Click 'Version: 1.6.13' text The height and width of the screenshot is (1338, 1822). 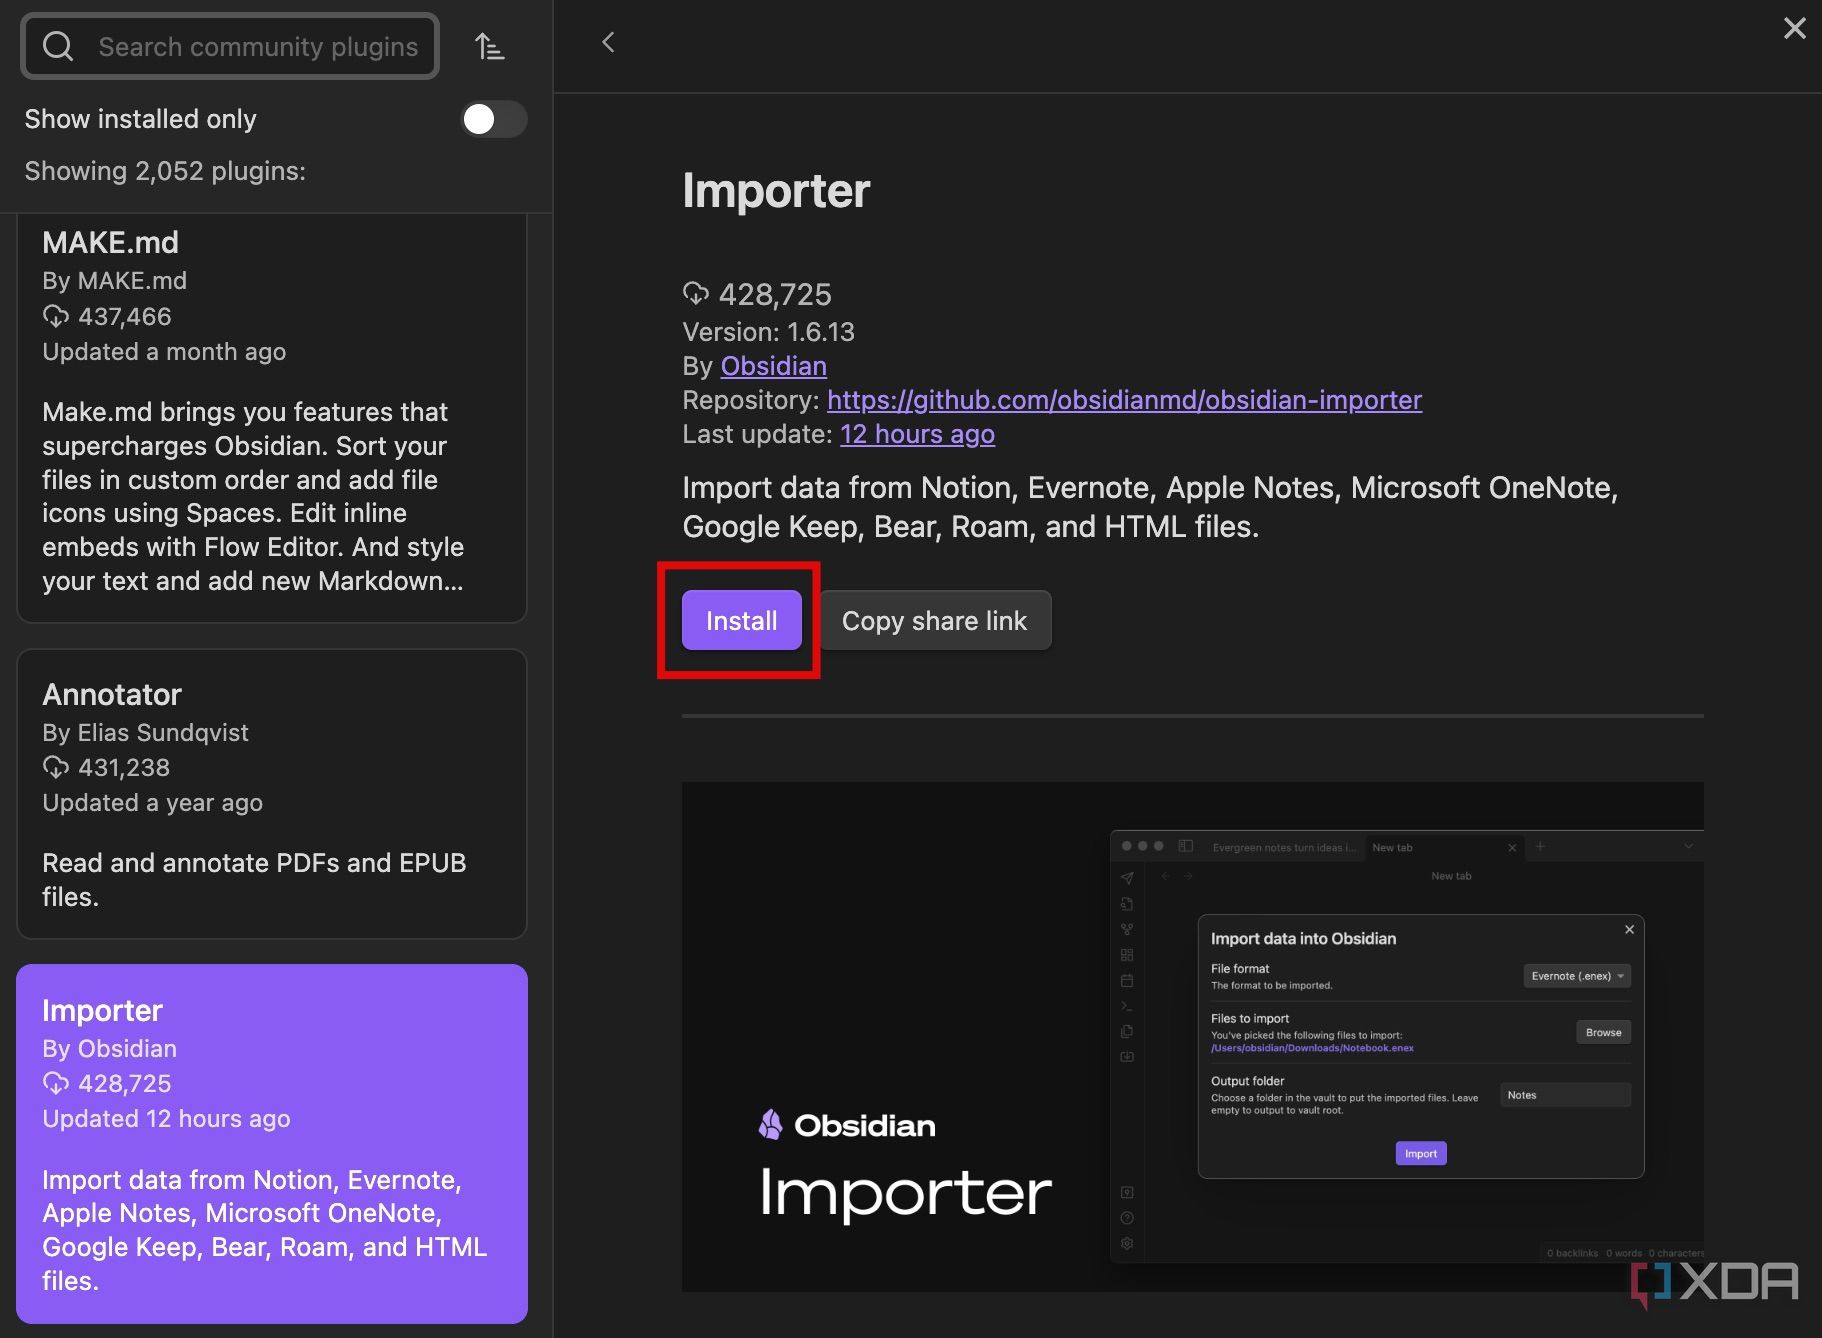coord(768,332)
